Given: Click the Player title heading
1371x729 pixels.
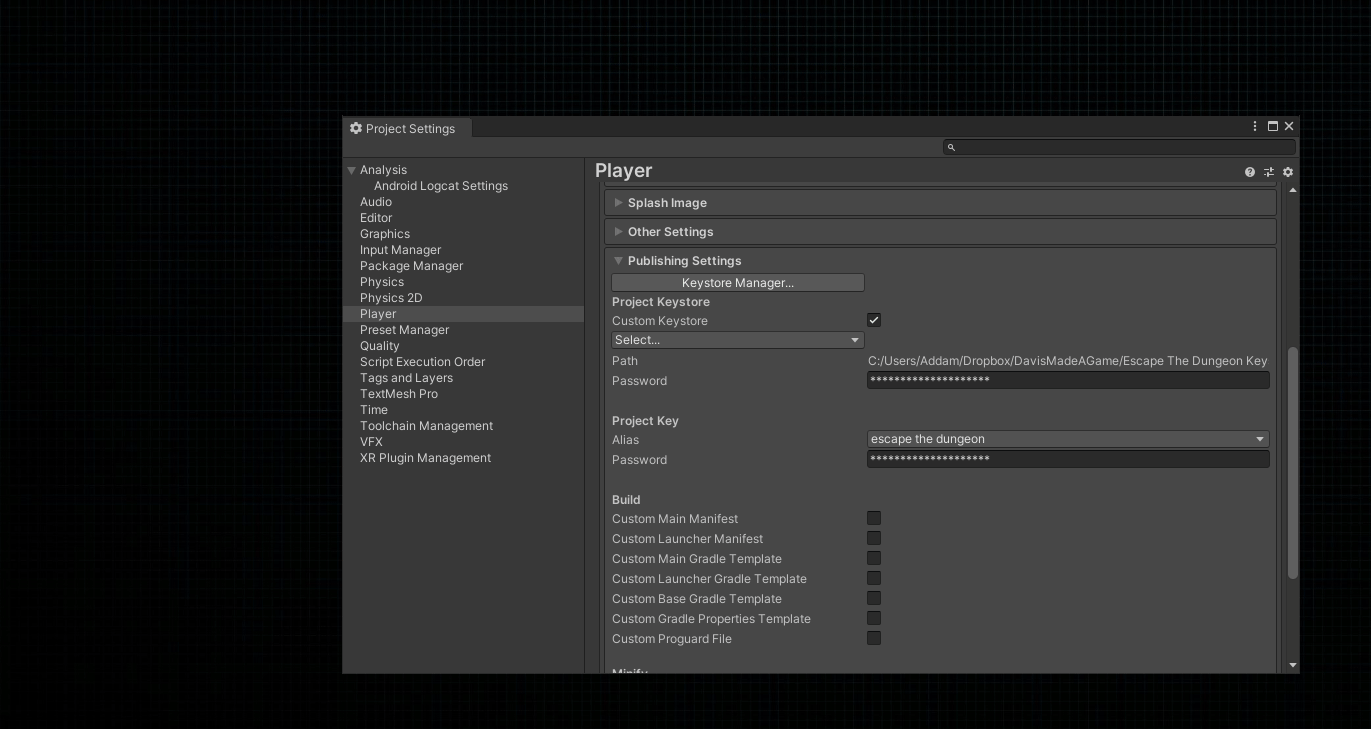Looking at the screenshot, I should click(623, 171).
